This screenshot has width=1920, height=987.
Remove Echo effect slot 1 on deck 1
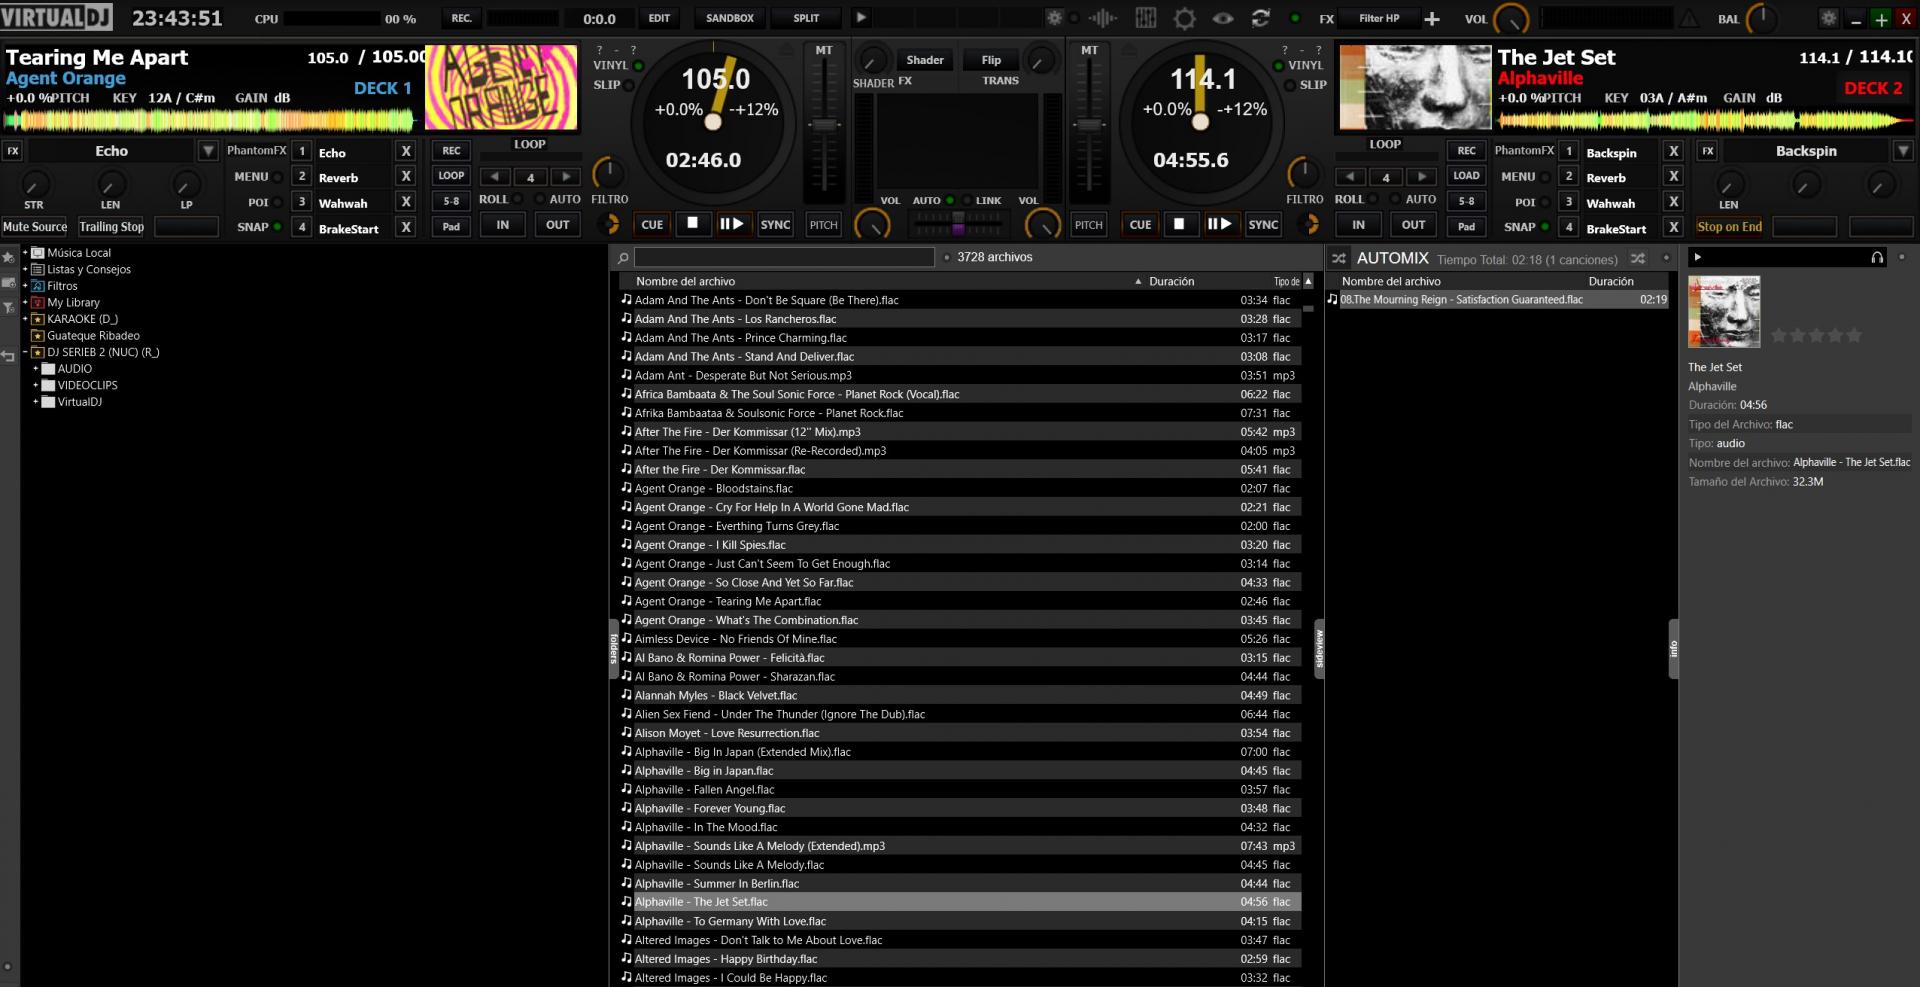(405, 151)
